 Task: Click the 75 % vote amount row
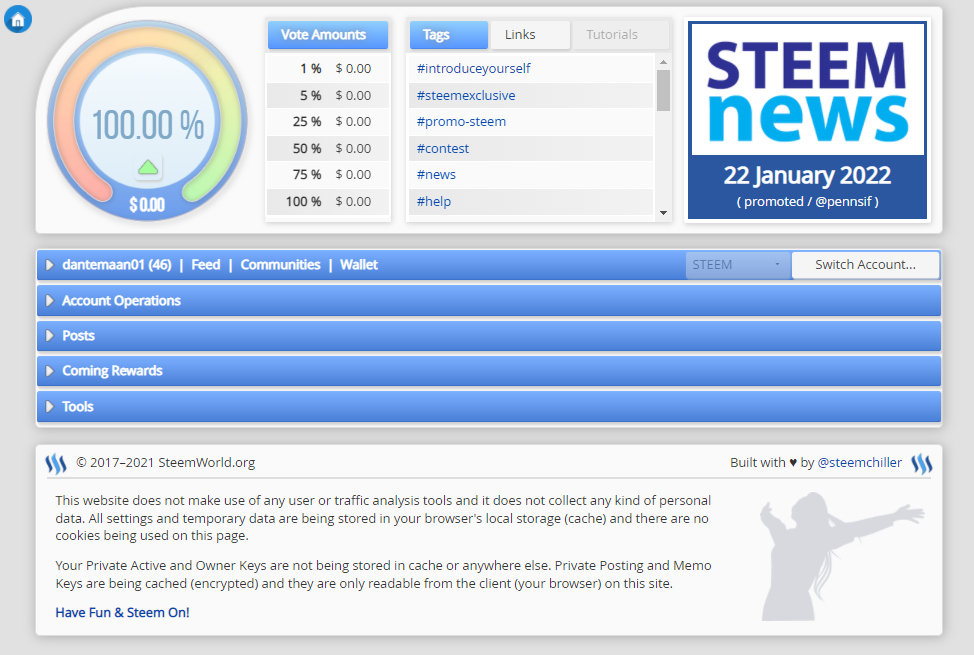point(328,175)
